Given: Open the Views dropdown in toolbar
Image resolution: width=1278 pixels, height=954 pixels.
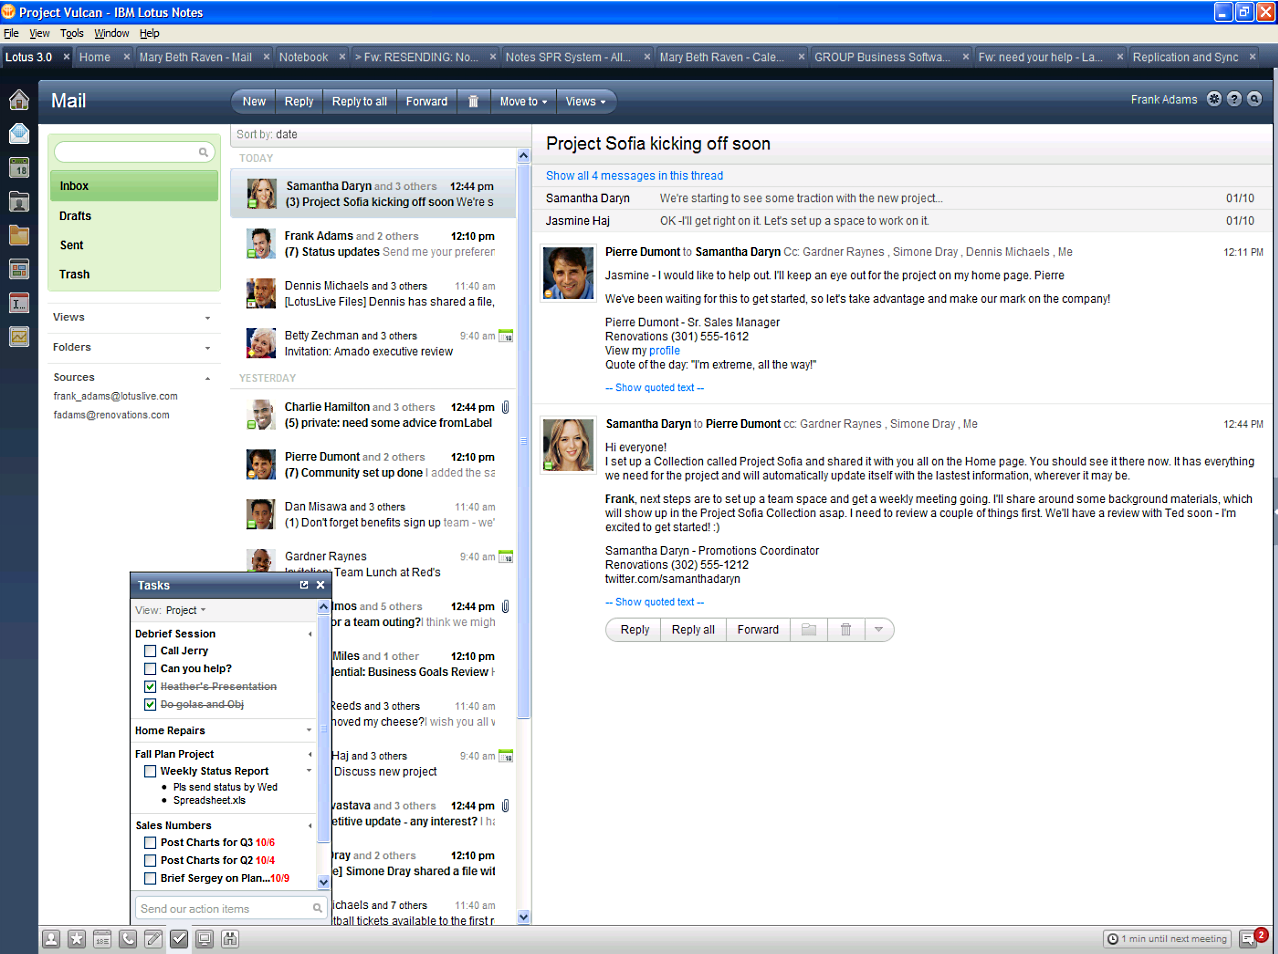Looking at the screenshot, I should coord(586,101).
